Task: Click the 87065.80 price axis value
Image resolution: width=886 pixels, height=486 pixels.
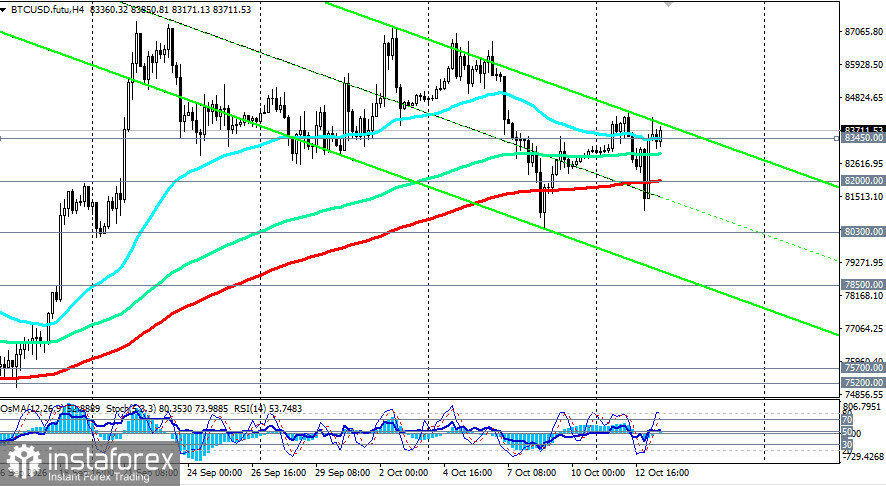Action: (863, 32)
